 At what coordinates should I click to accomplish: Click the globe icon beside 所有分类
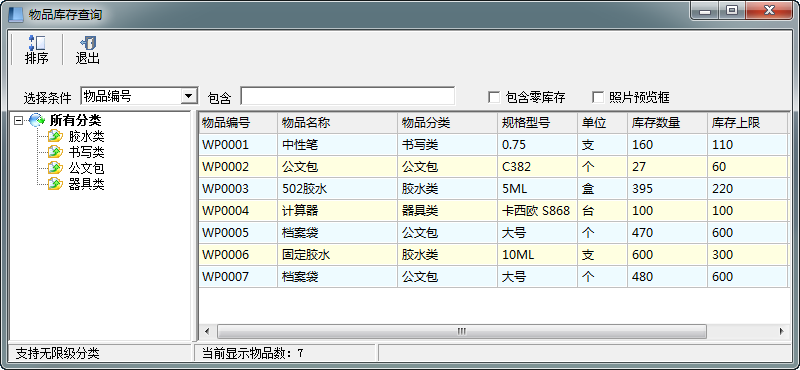pos(37,120)
